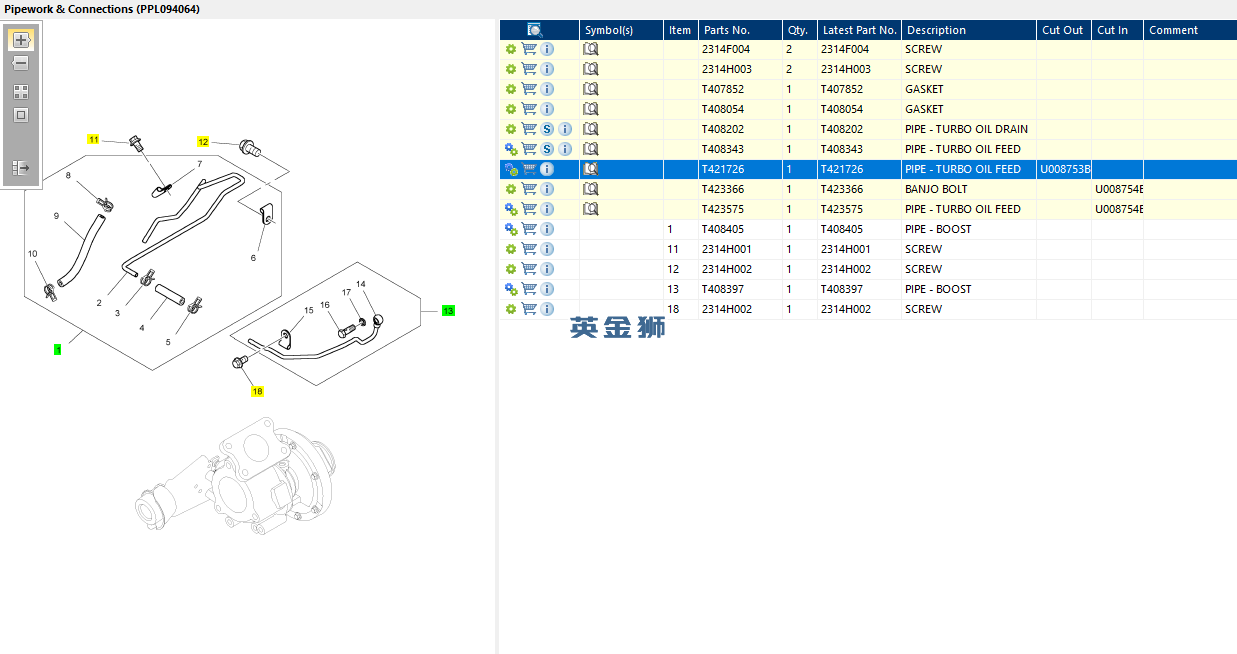Select the zoom in tool in diagram toolbar
The height and width of the screenshot is (654, 1237).
(21, 40)
